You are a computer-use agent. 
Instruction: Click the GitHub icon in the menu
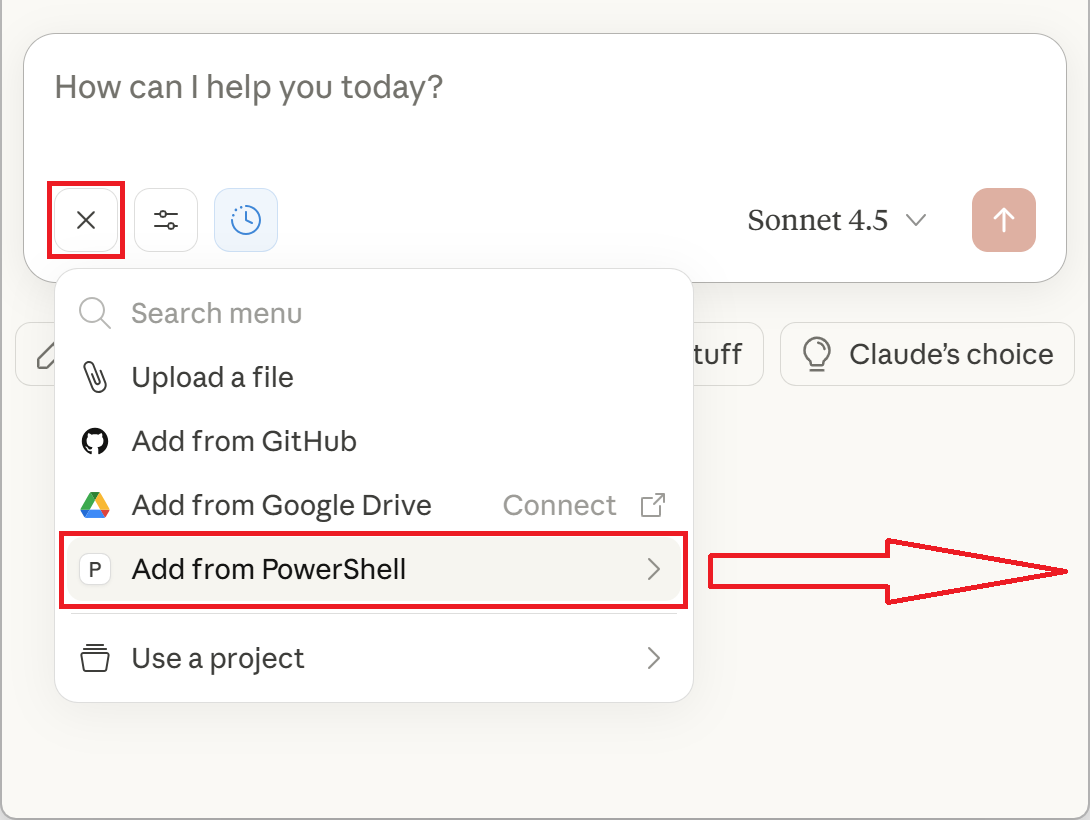click(95, 441)
